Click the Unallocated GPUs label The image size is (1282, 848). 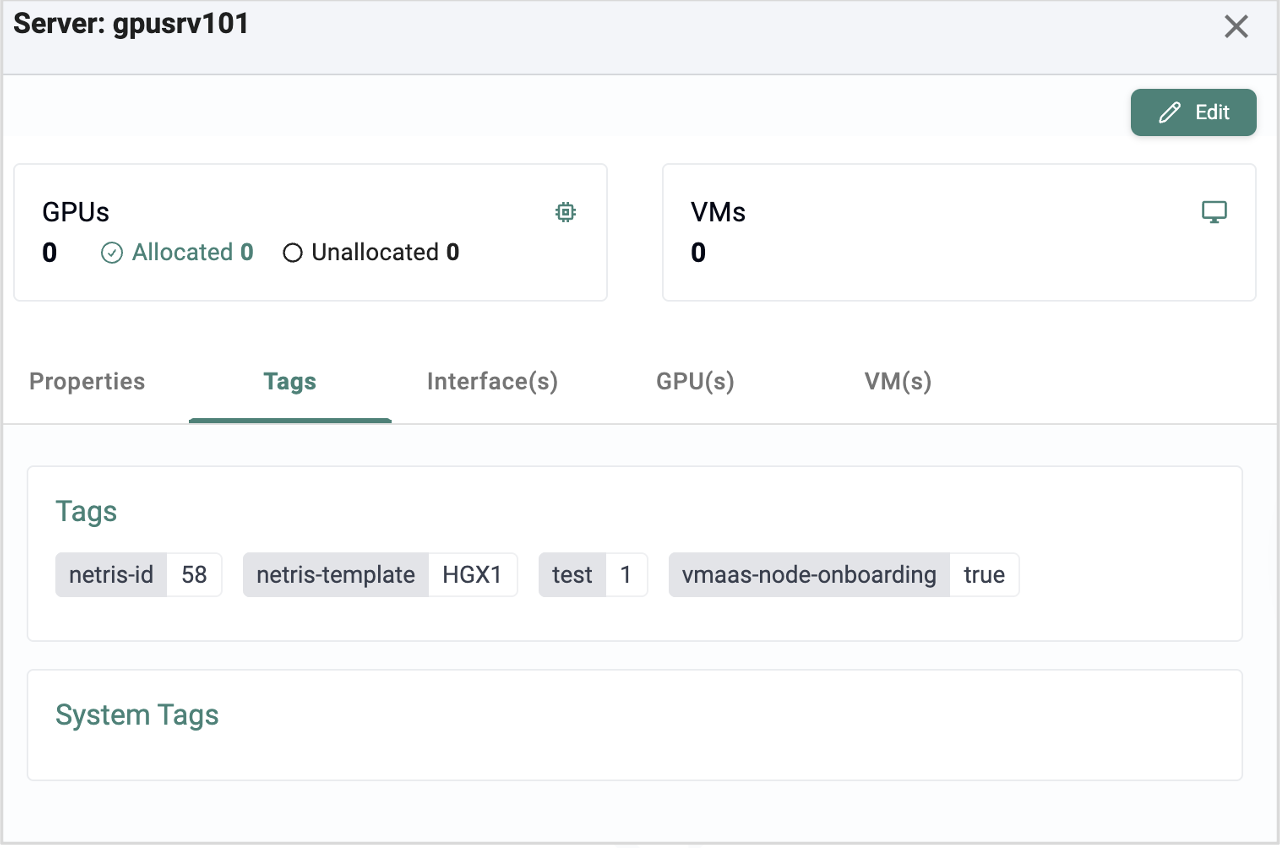pos(375,253)
